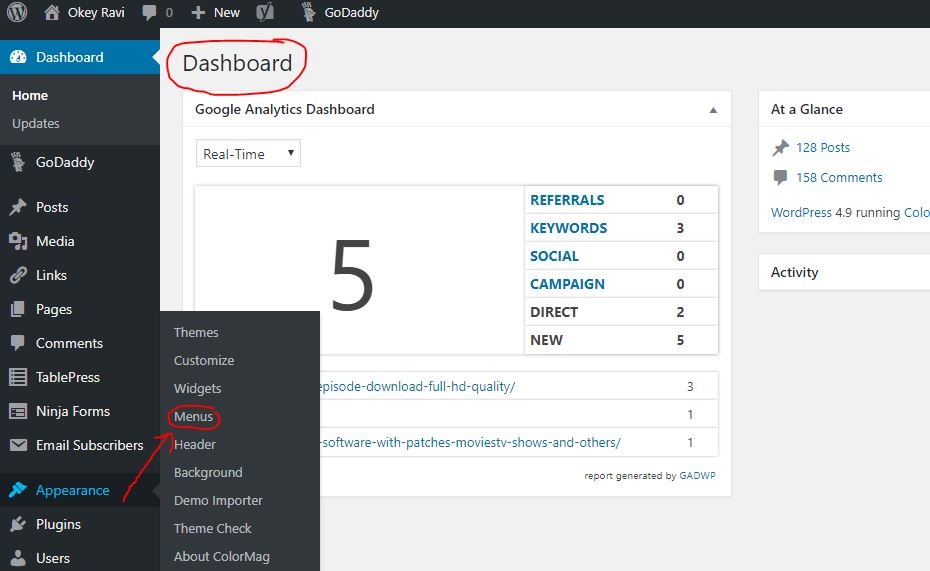
Task: Click the REFERRALS metric label
Action: pos(567,200)
